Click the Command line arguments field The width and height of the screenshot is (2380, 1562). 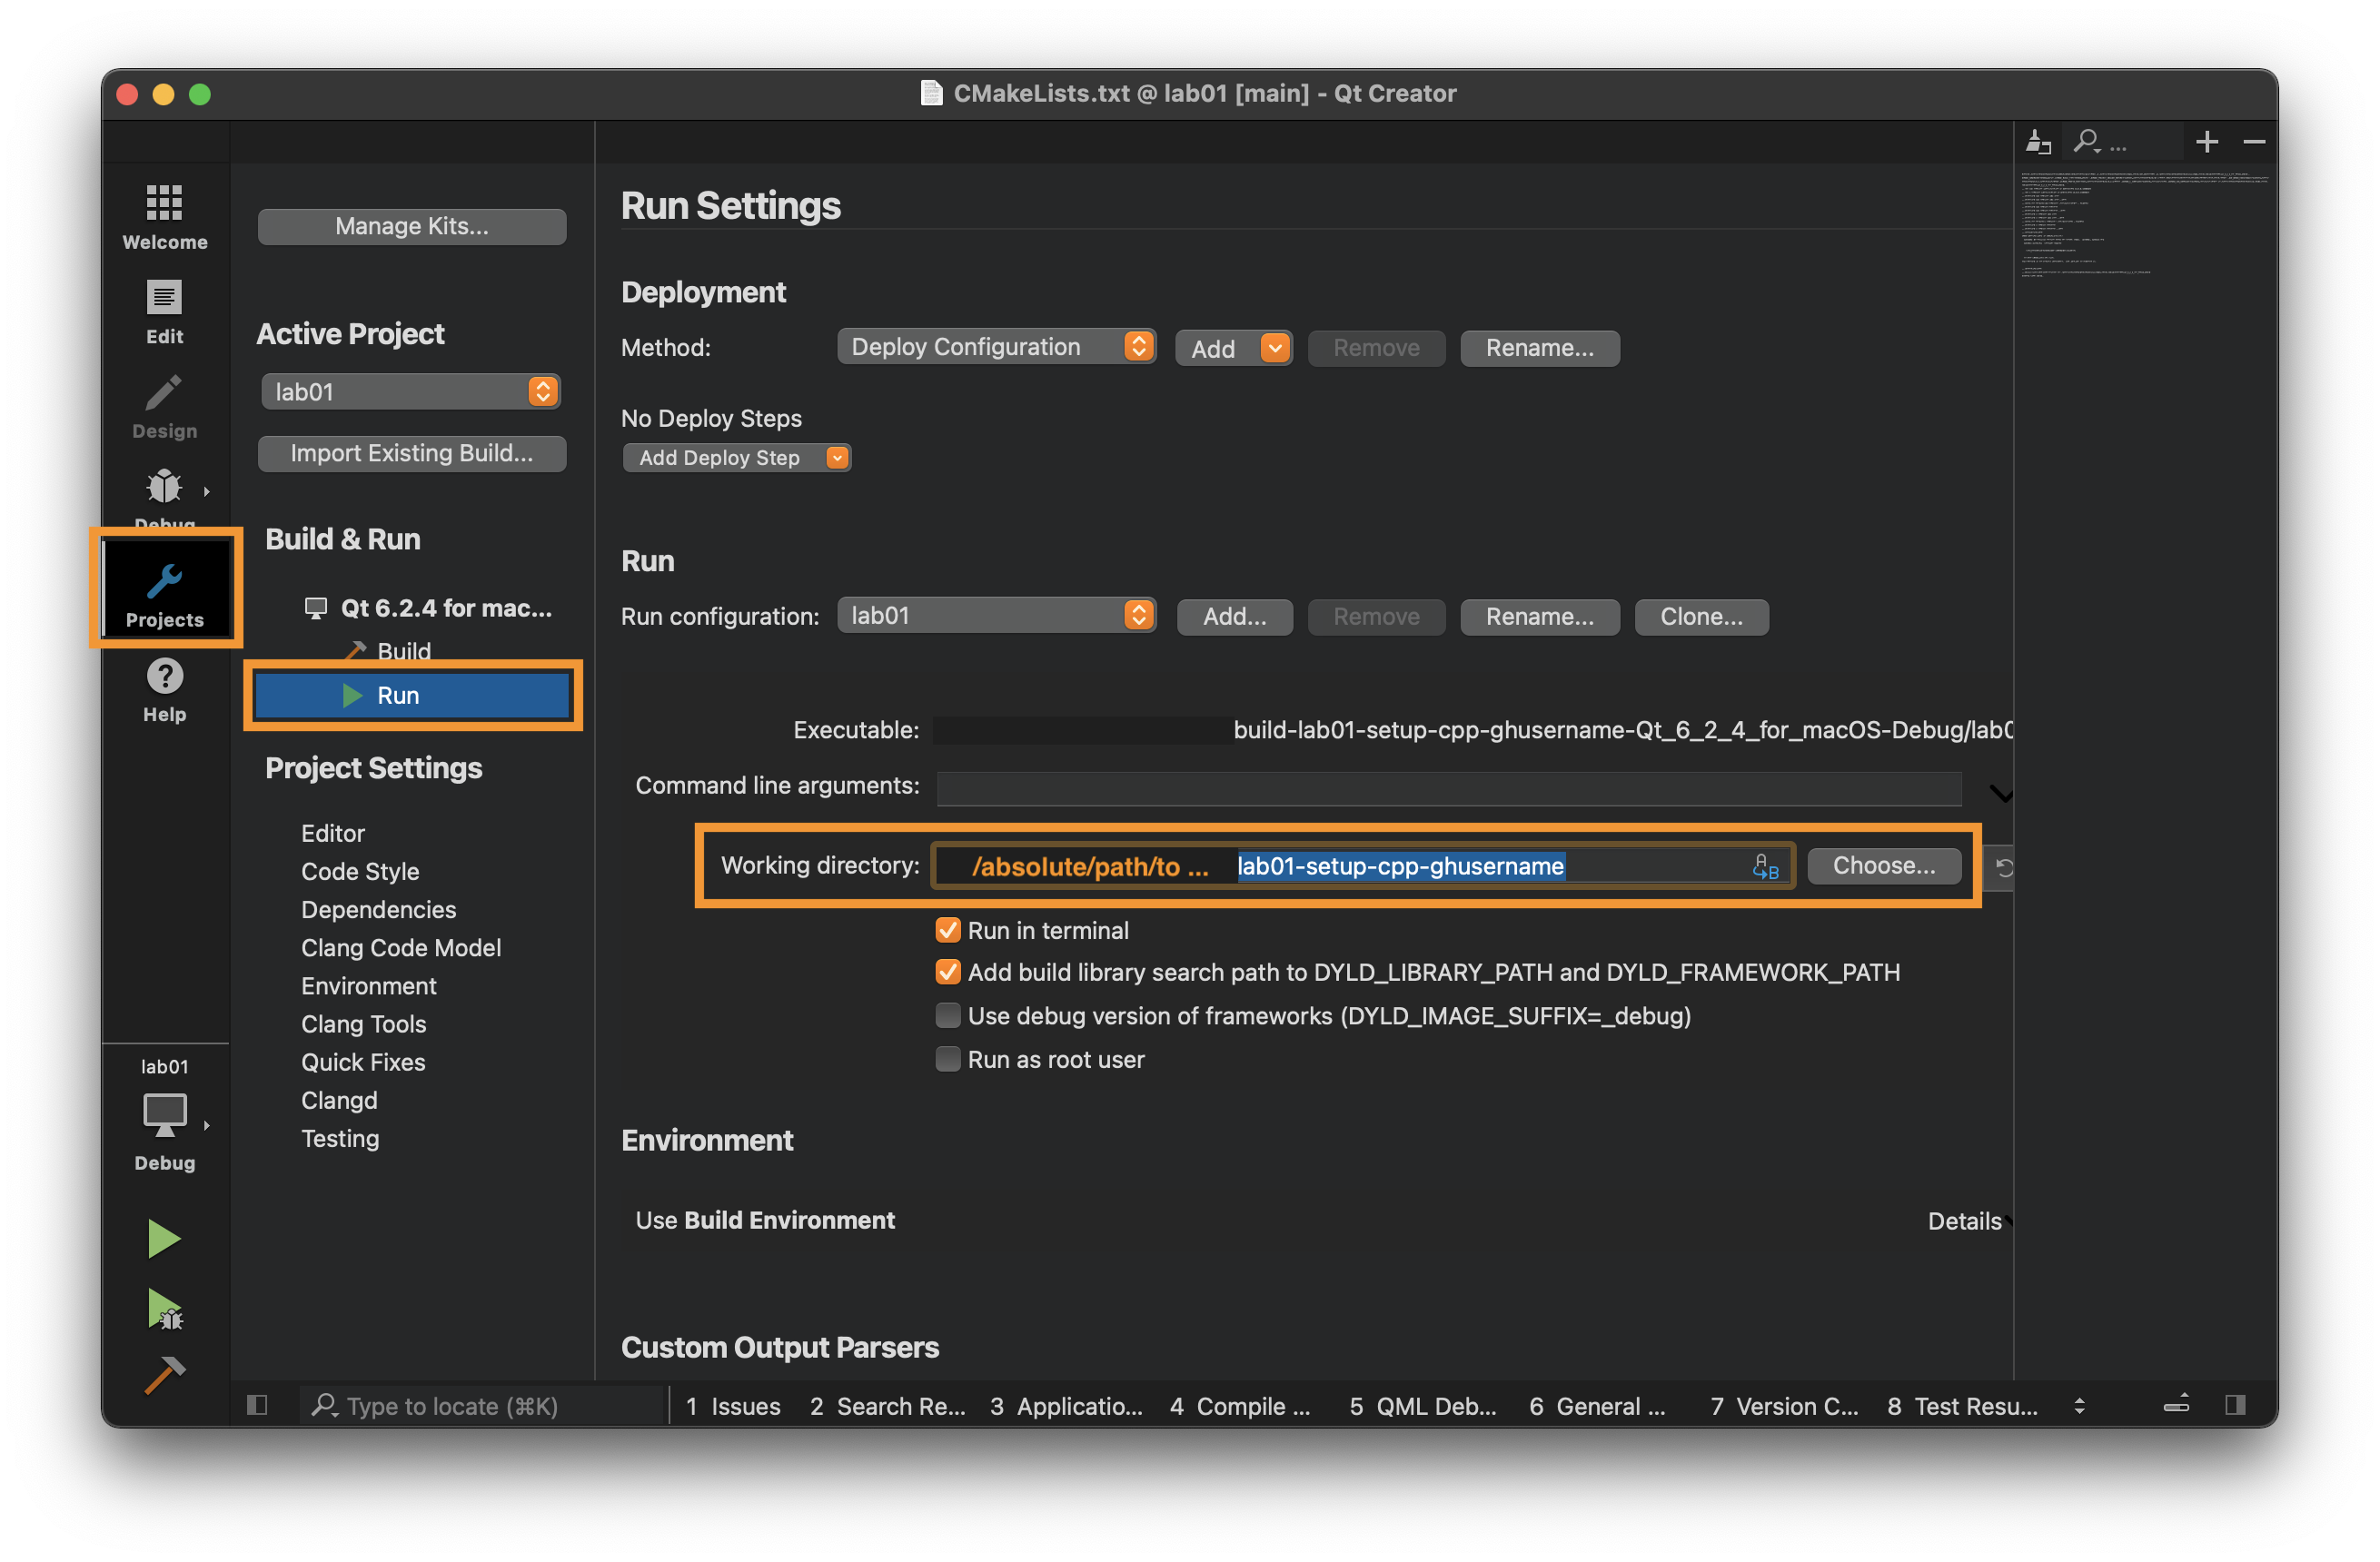click(1448, 787)
